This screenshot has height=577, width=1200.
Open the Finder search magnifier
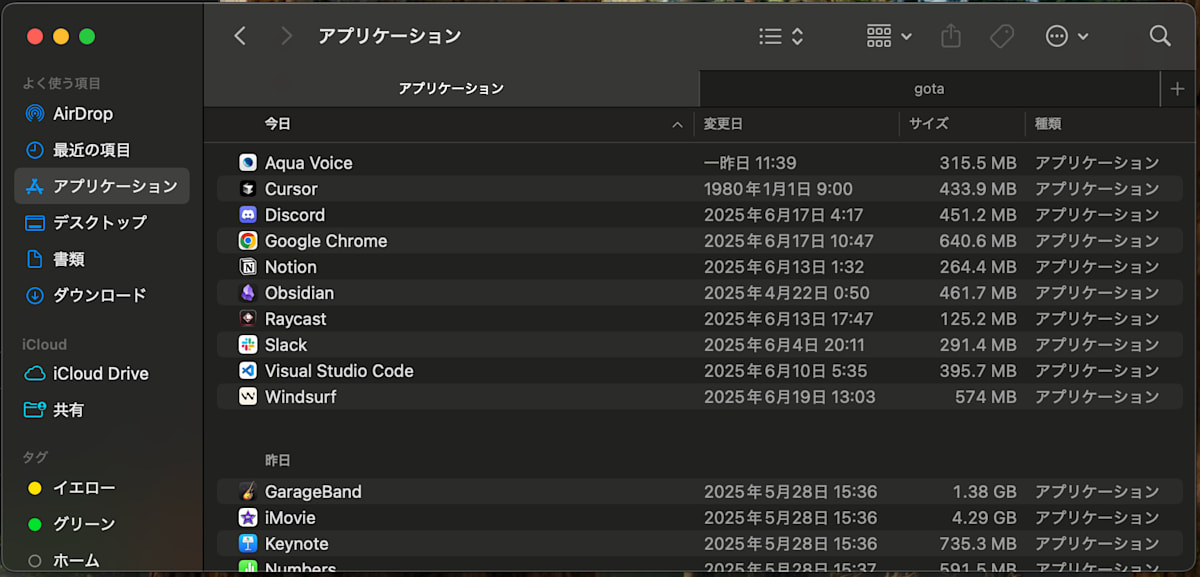pyautogui.click(x=1160, y=36)
